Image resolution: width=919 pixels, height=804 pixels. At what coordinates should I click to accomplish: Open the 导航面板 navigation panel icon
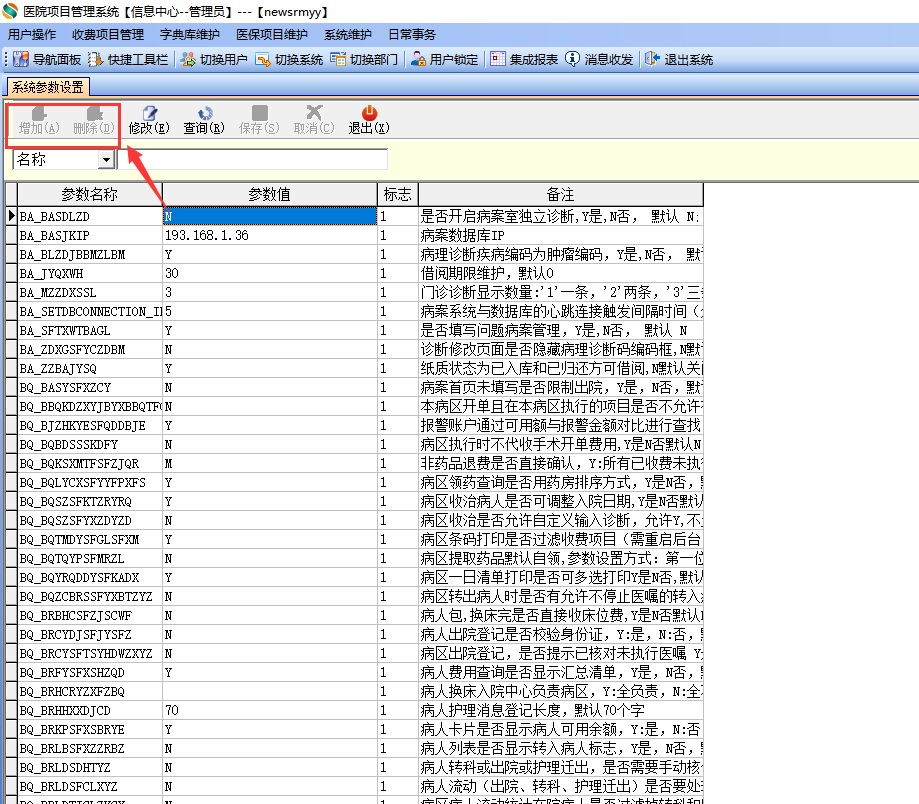pos(47,59)
